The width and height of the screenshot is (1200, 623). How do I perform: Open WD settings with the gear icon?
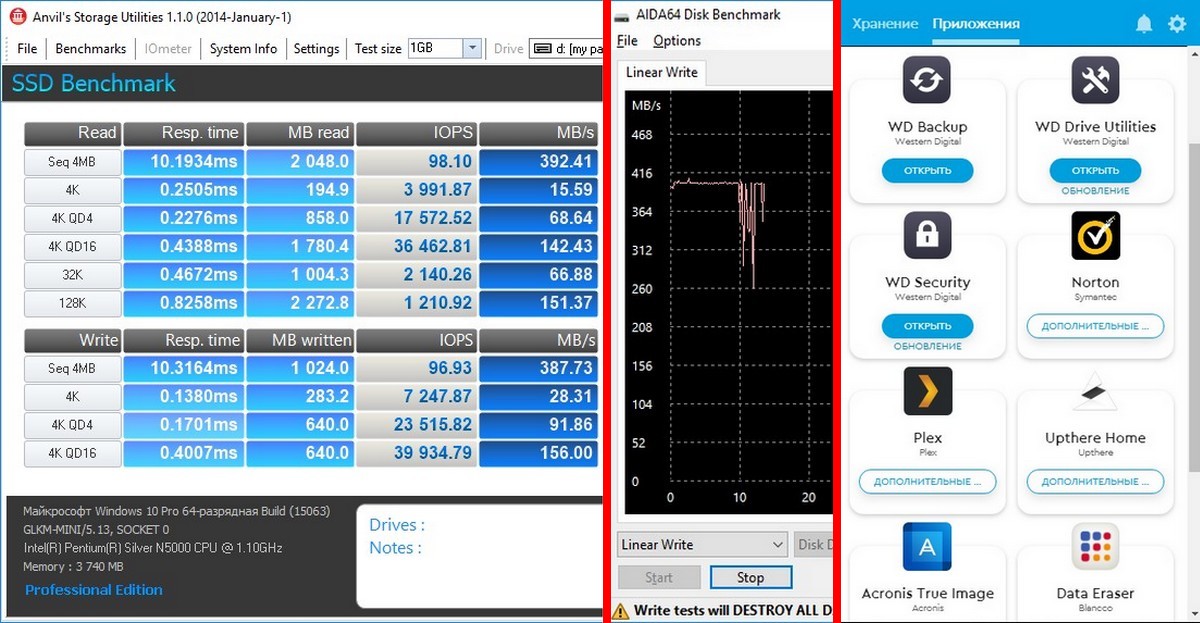[x=1177, y=24]
